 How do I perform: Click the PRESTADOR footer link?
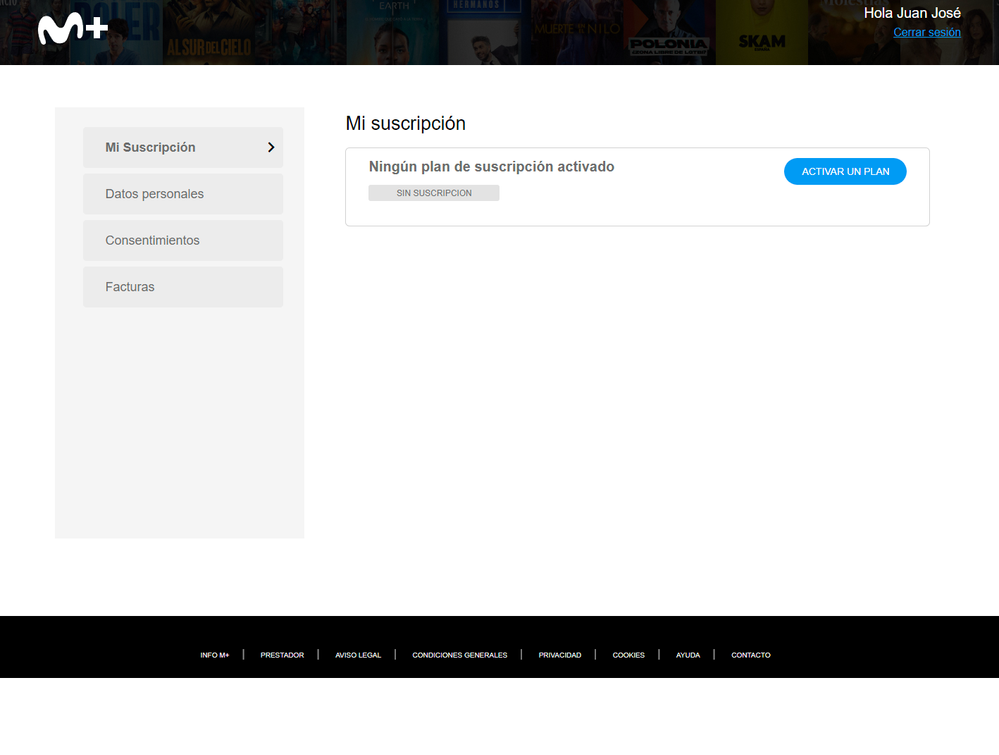pos(282,655)
